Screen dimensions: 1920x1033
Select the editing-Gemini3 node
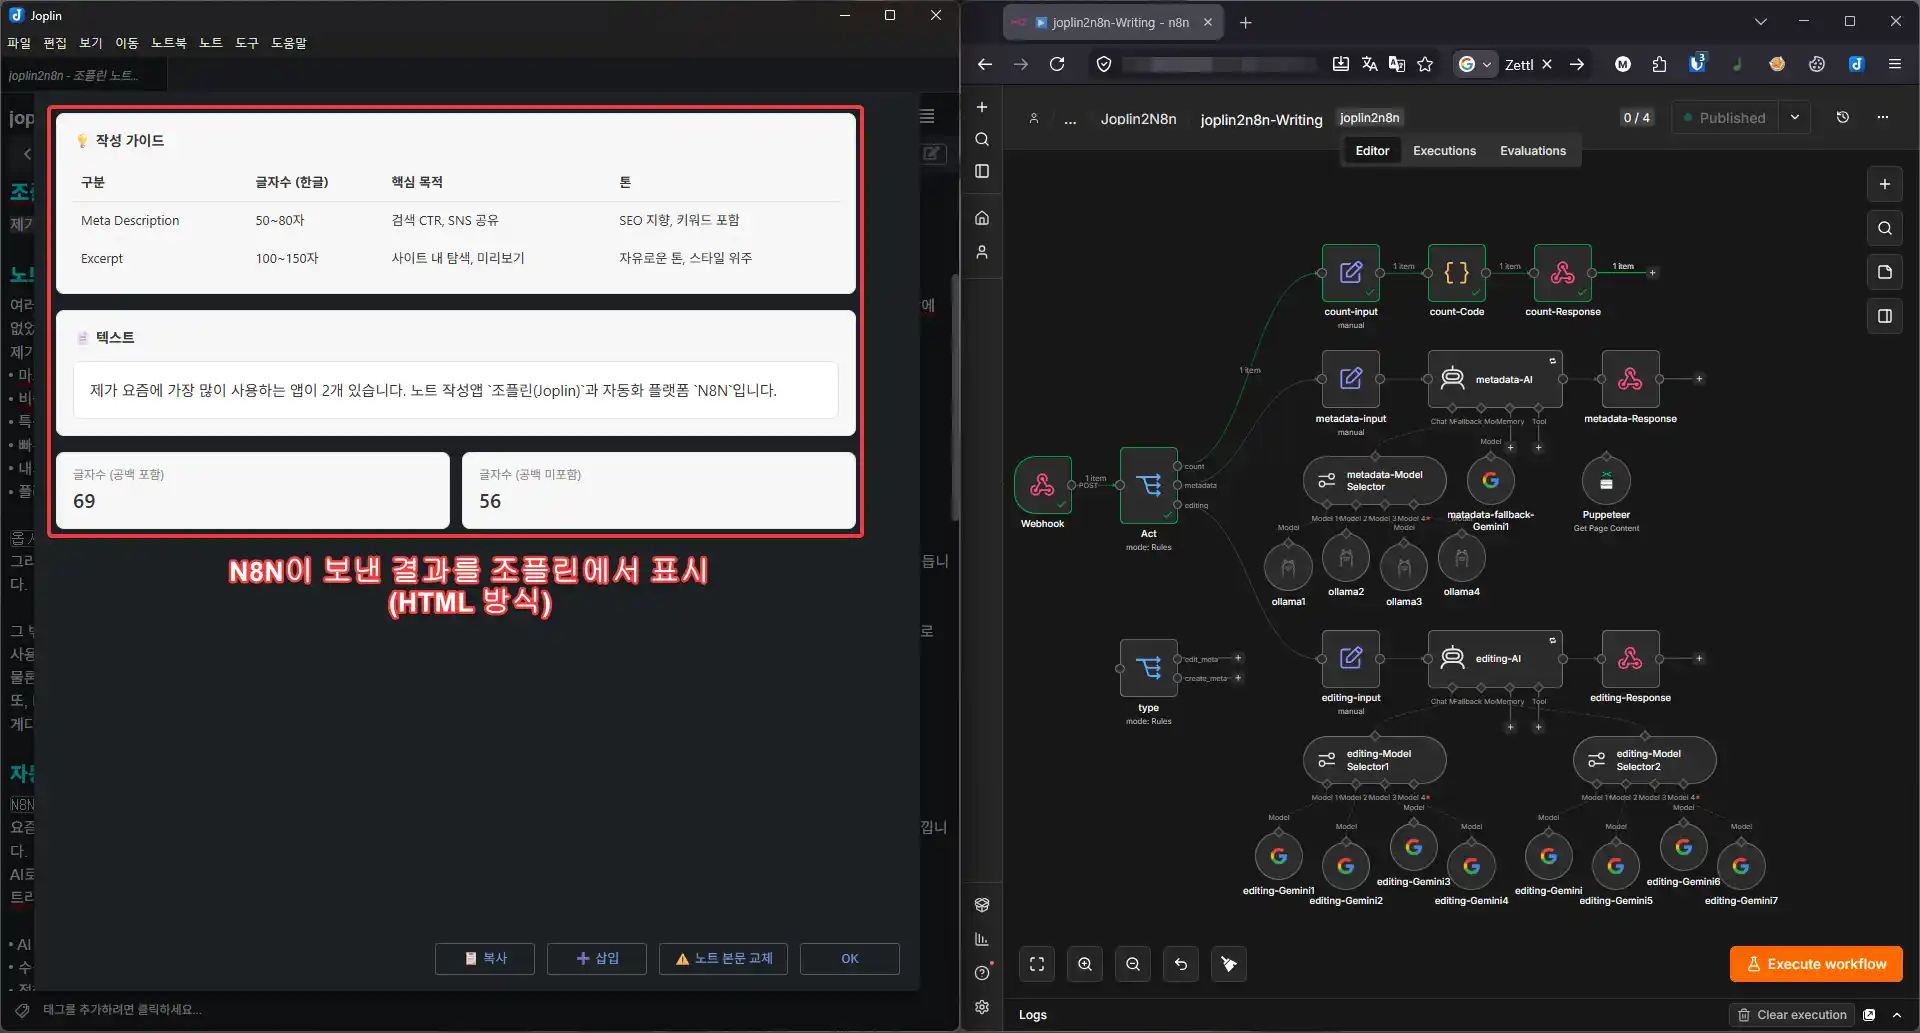click(1413, 847)
